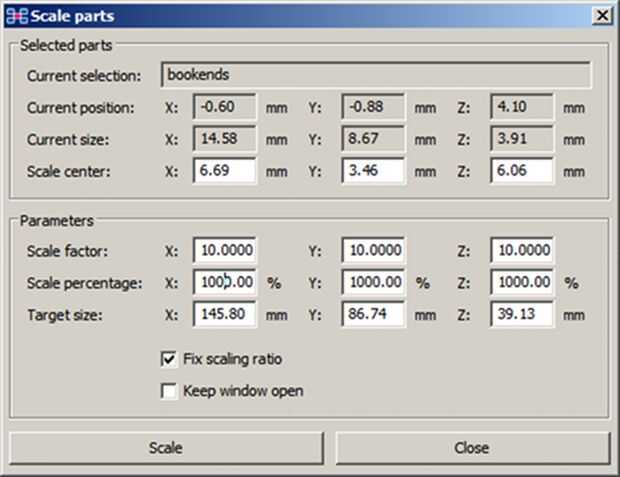
Task: Edit the Scale percentage Z field
Action: pos(522,282)
